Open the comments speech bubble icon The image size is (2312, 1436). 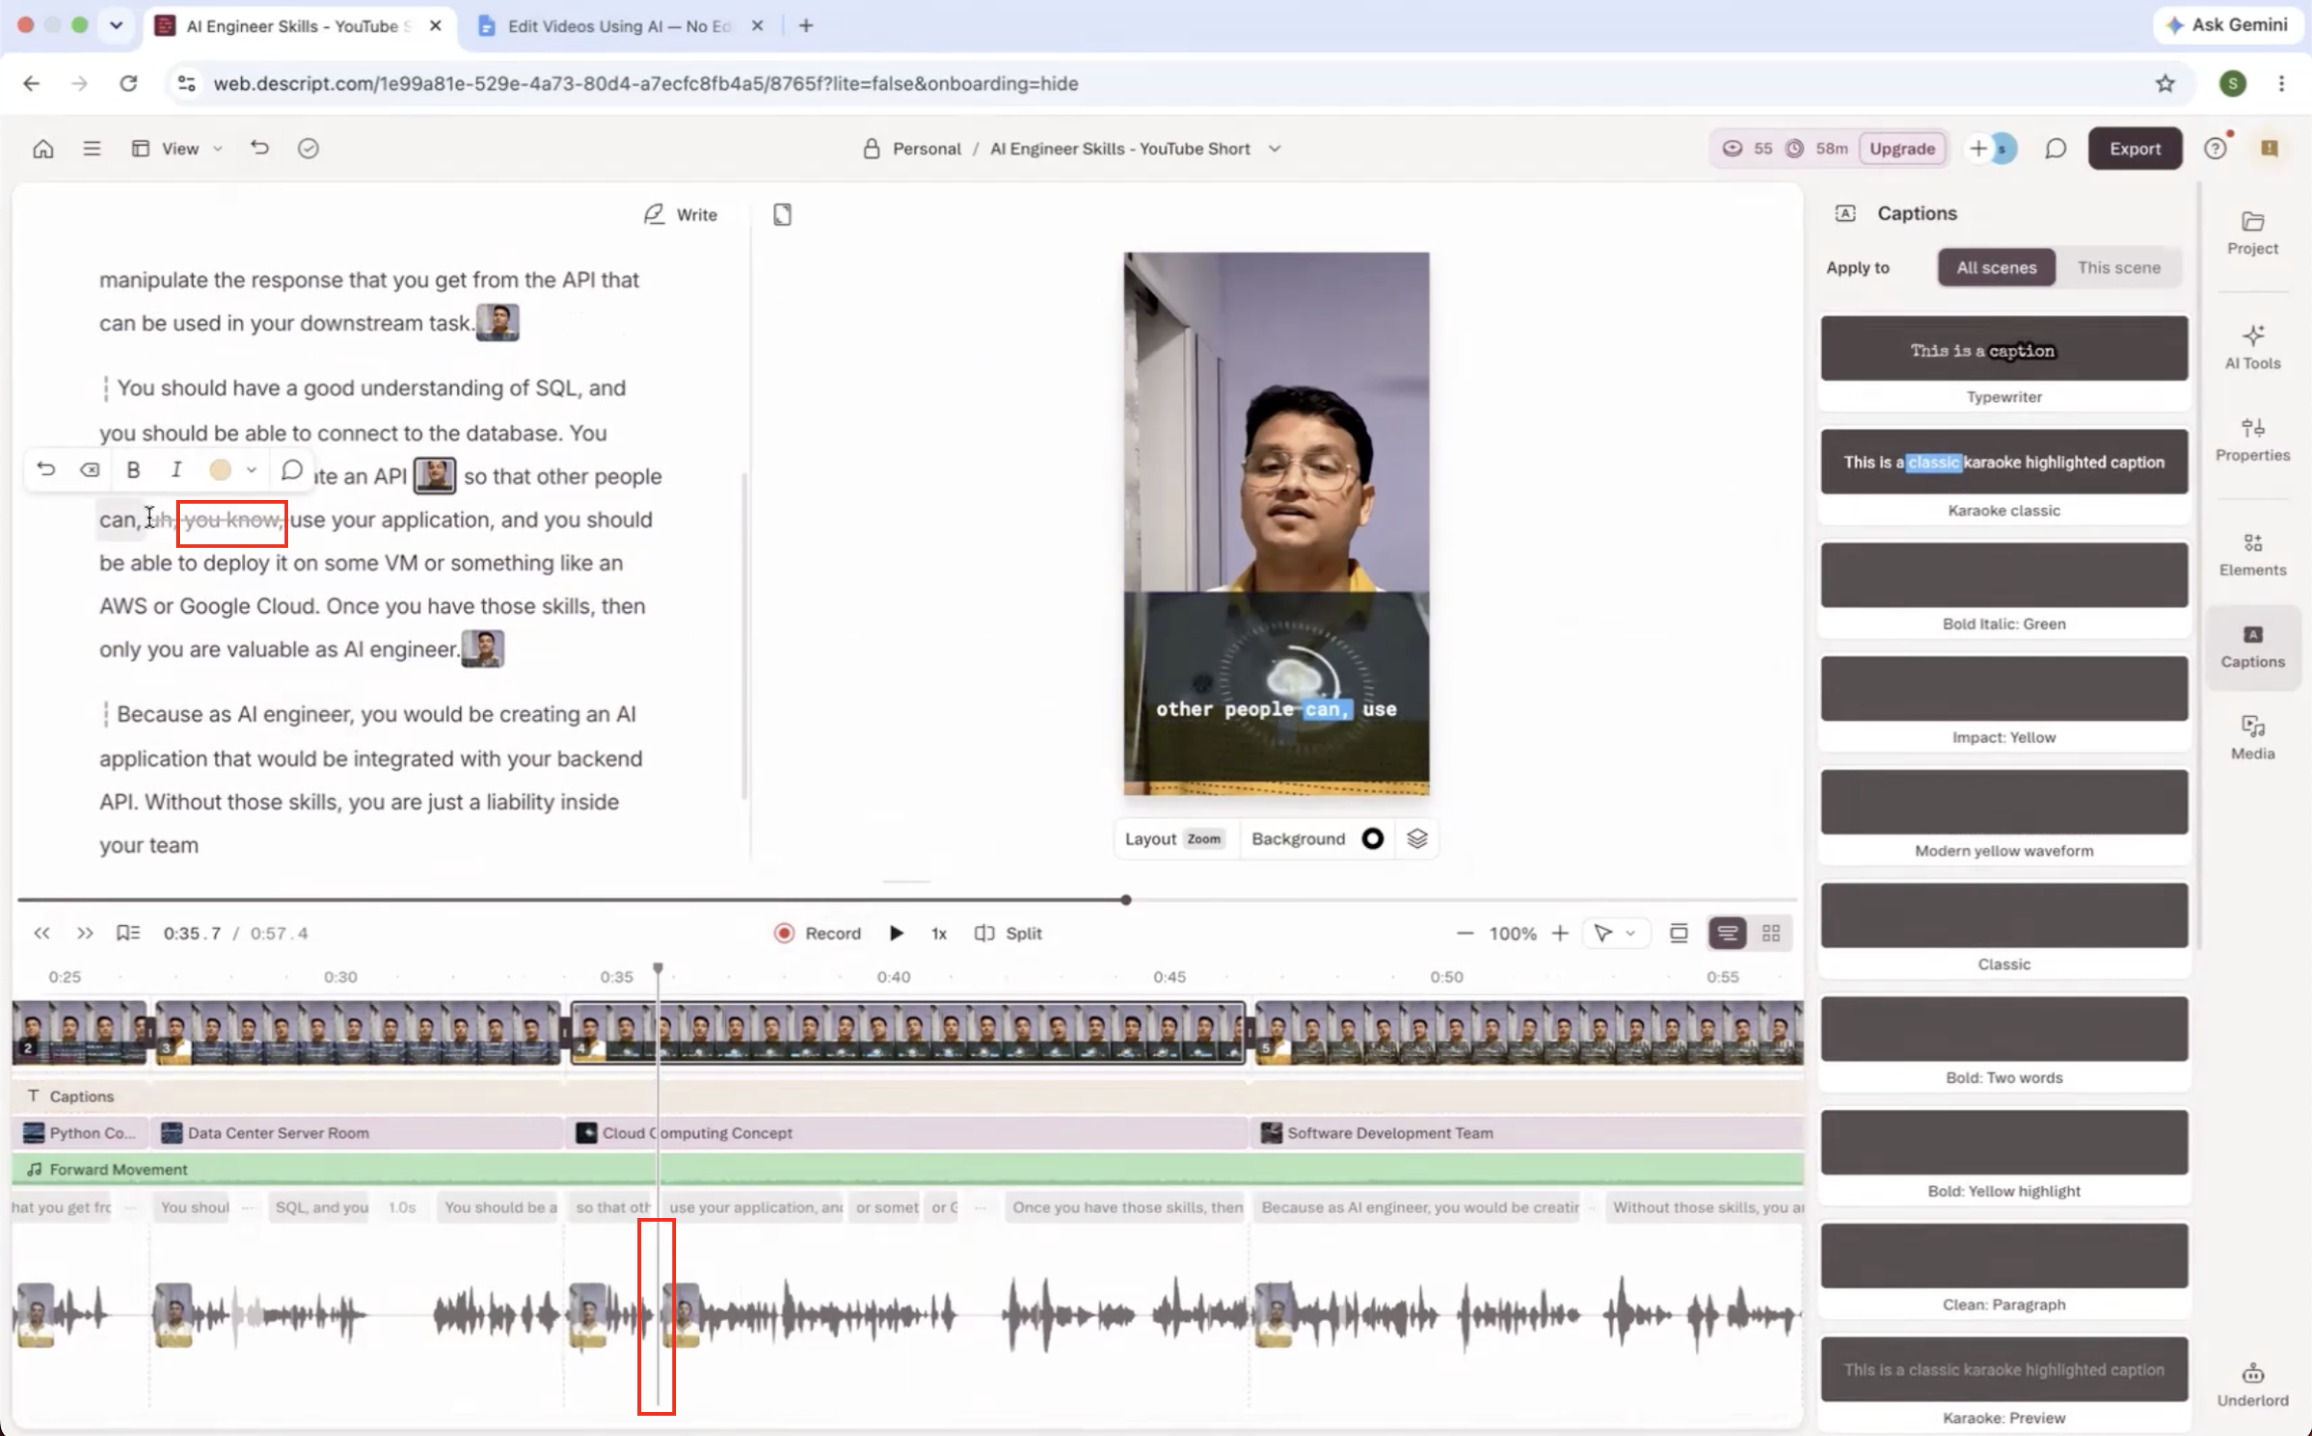(x=2055, y=149)
